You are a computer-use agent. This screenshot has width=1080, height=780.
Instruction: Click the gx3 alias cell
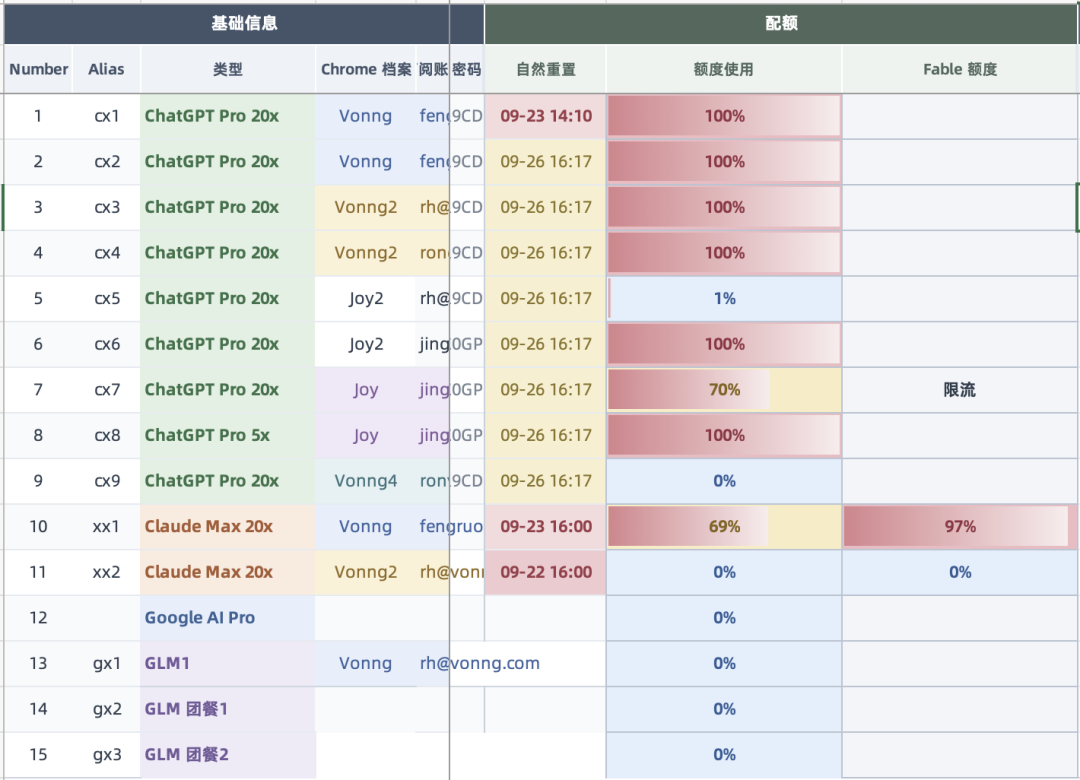[x=107, y=755]
